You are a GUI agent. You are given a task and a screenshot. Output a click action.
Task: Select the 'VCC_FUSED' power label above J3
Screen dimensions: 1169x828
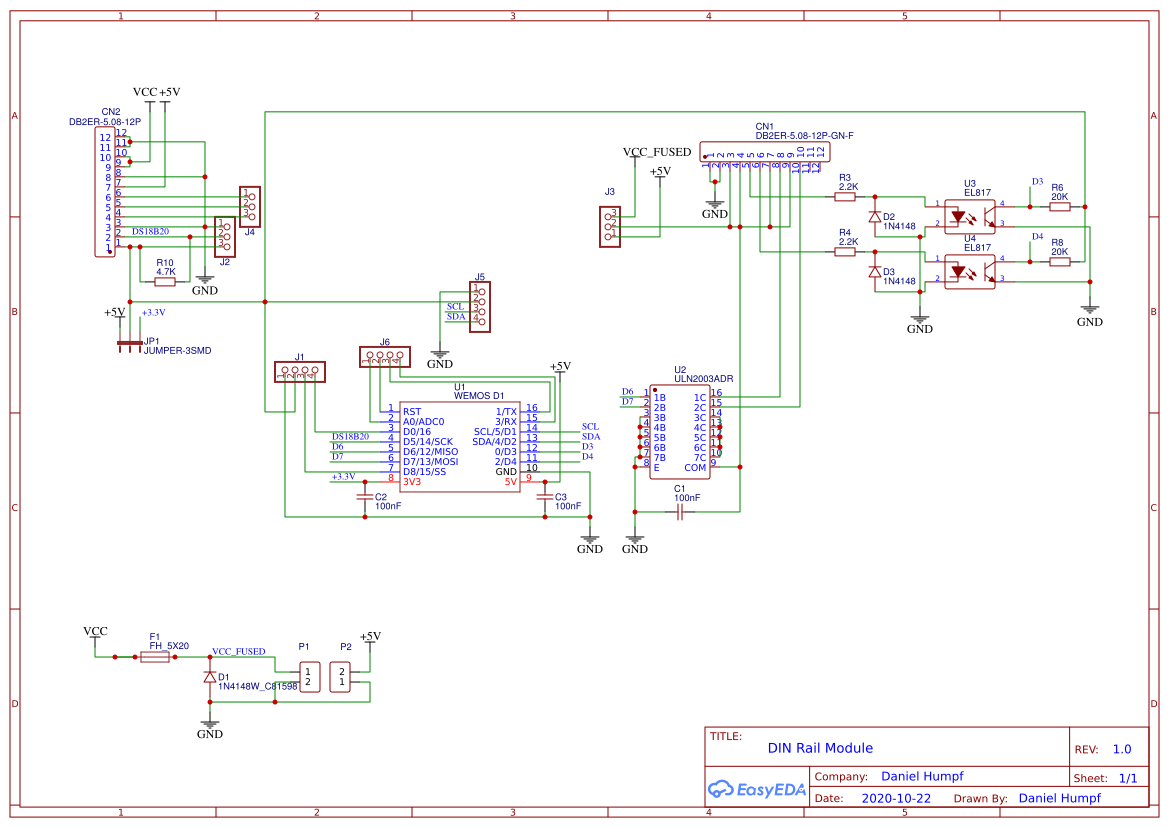[x=657, y=152]
